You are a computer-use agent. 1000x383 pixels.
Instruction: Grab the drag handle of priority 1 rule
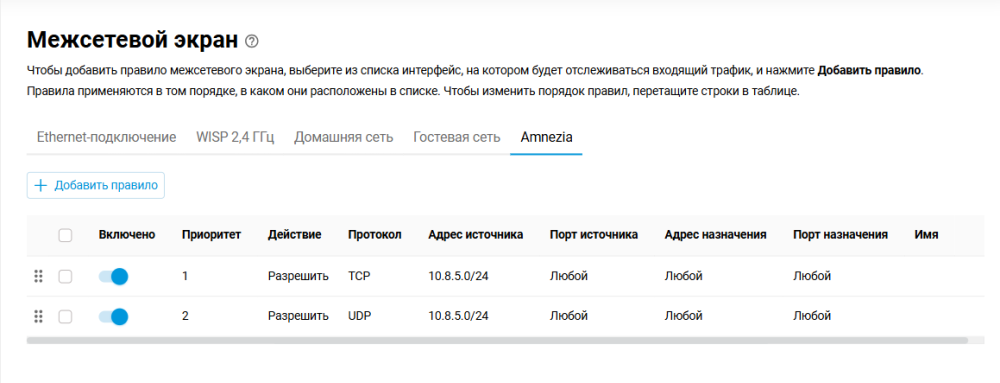tap(38, 276)
